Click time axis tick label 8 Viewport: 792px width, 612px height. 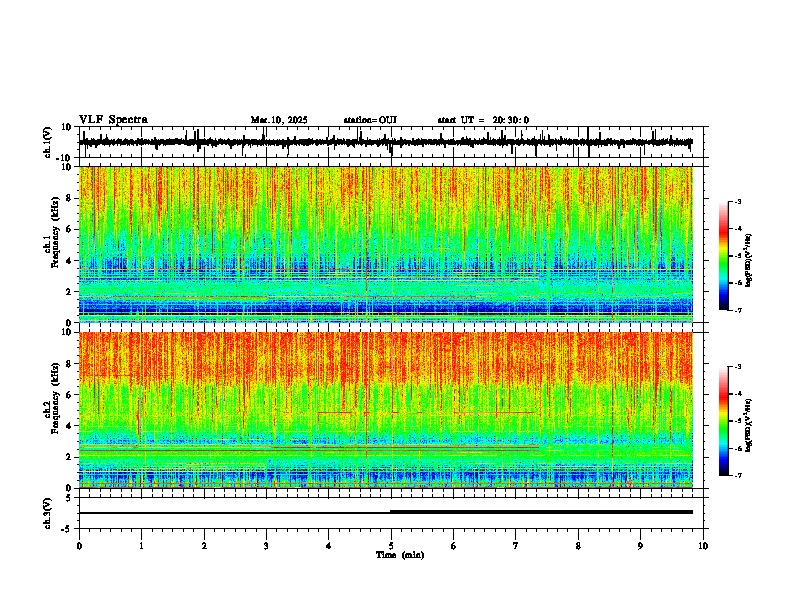578,546
